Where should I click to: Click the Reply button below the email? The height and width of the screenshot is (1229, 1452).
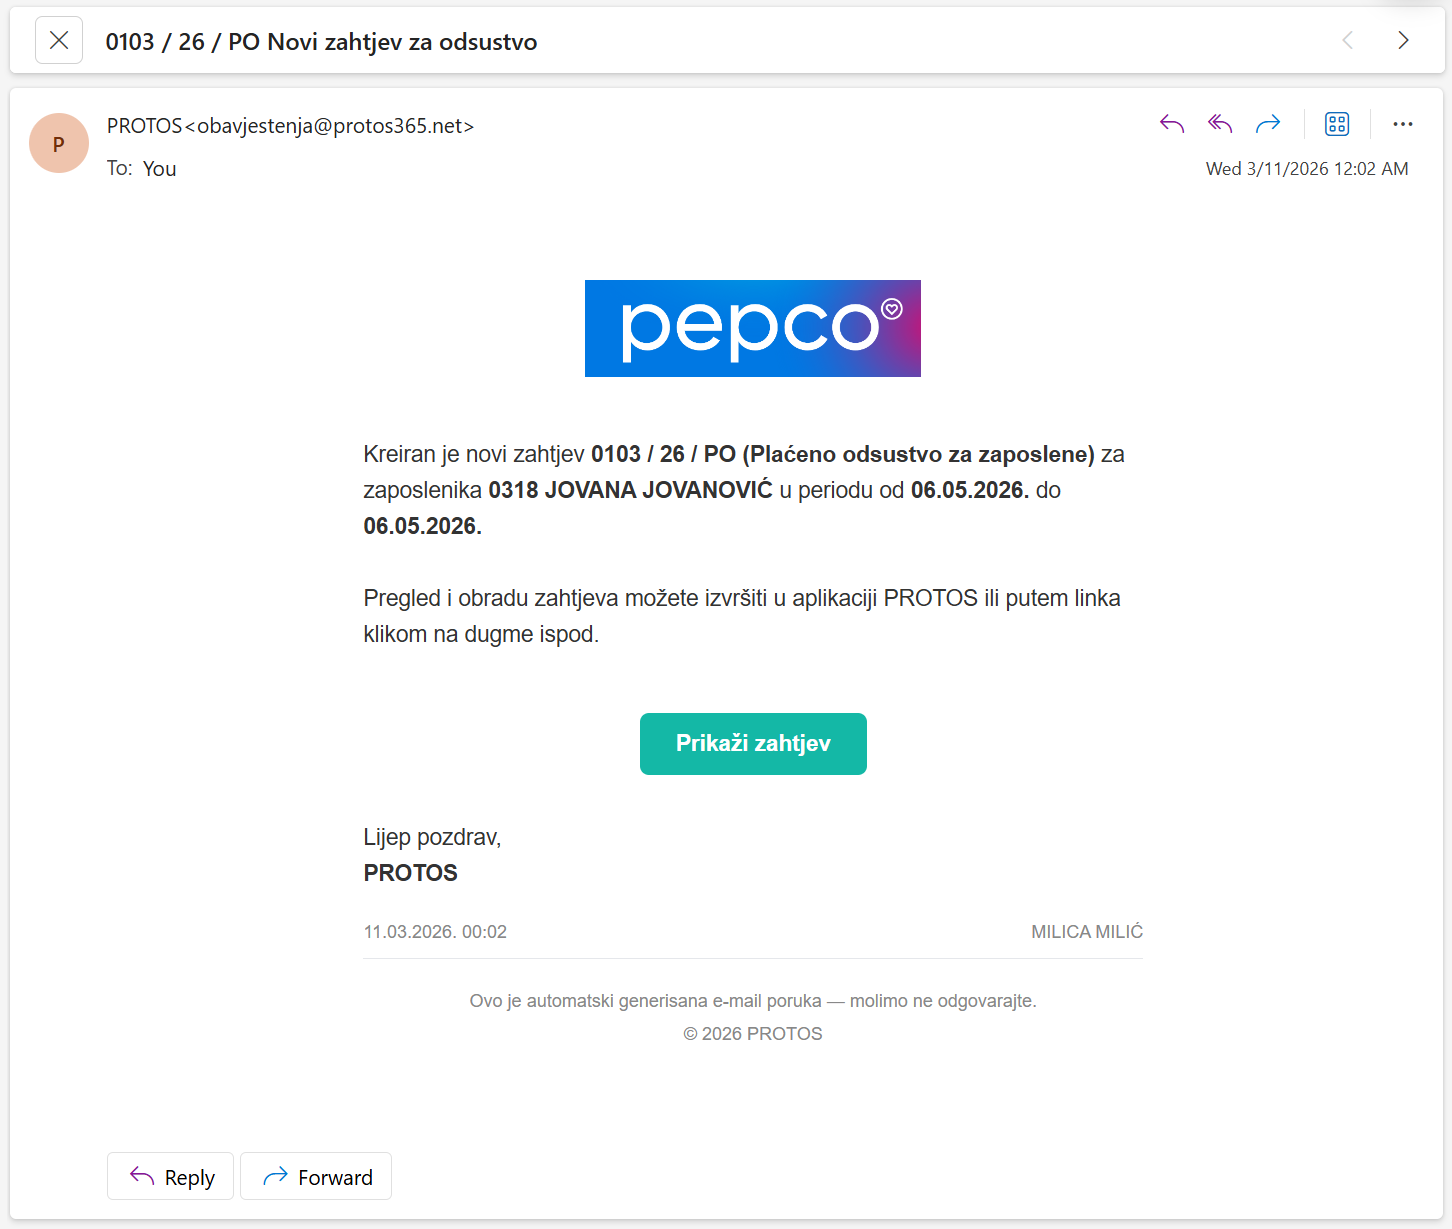(x=170, y=1176)
